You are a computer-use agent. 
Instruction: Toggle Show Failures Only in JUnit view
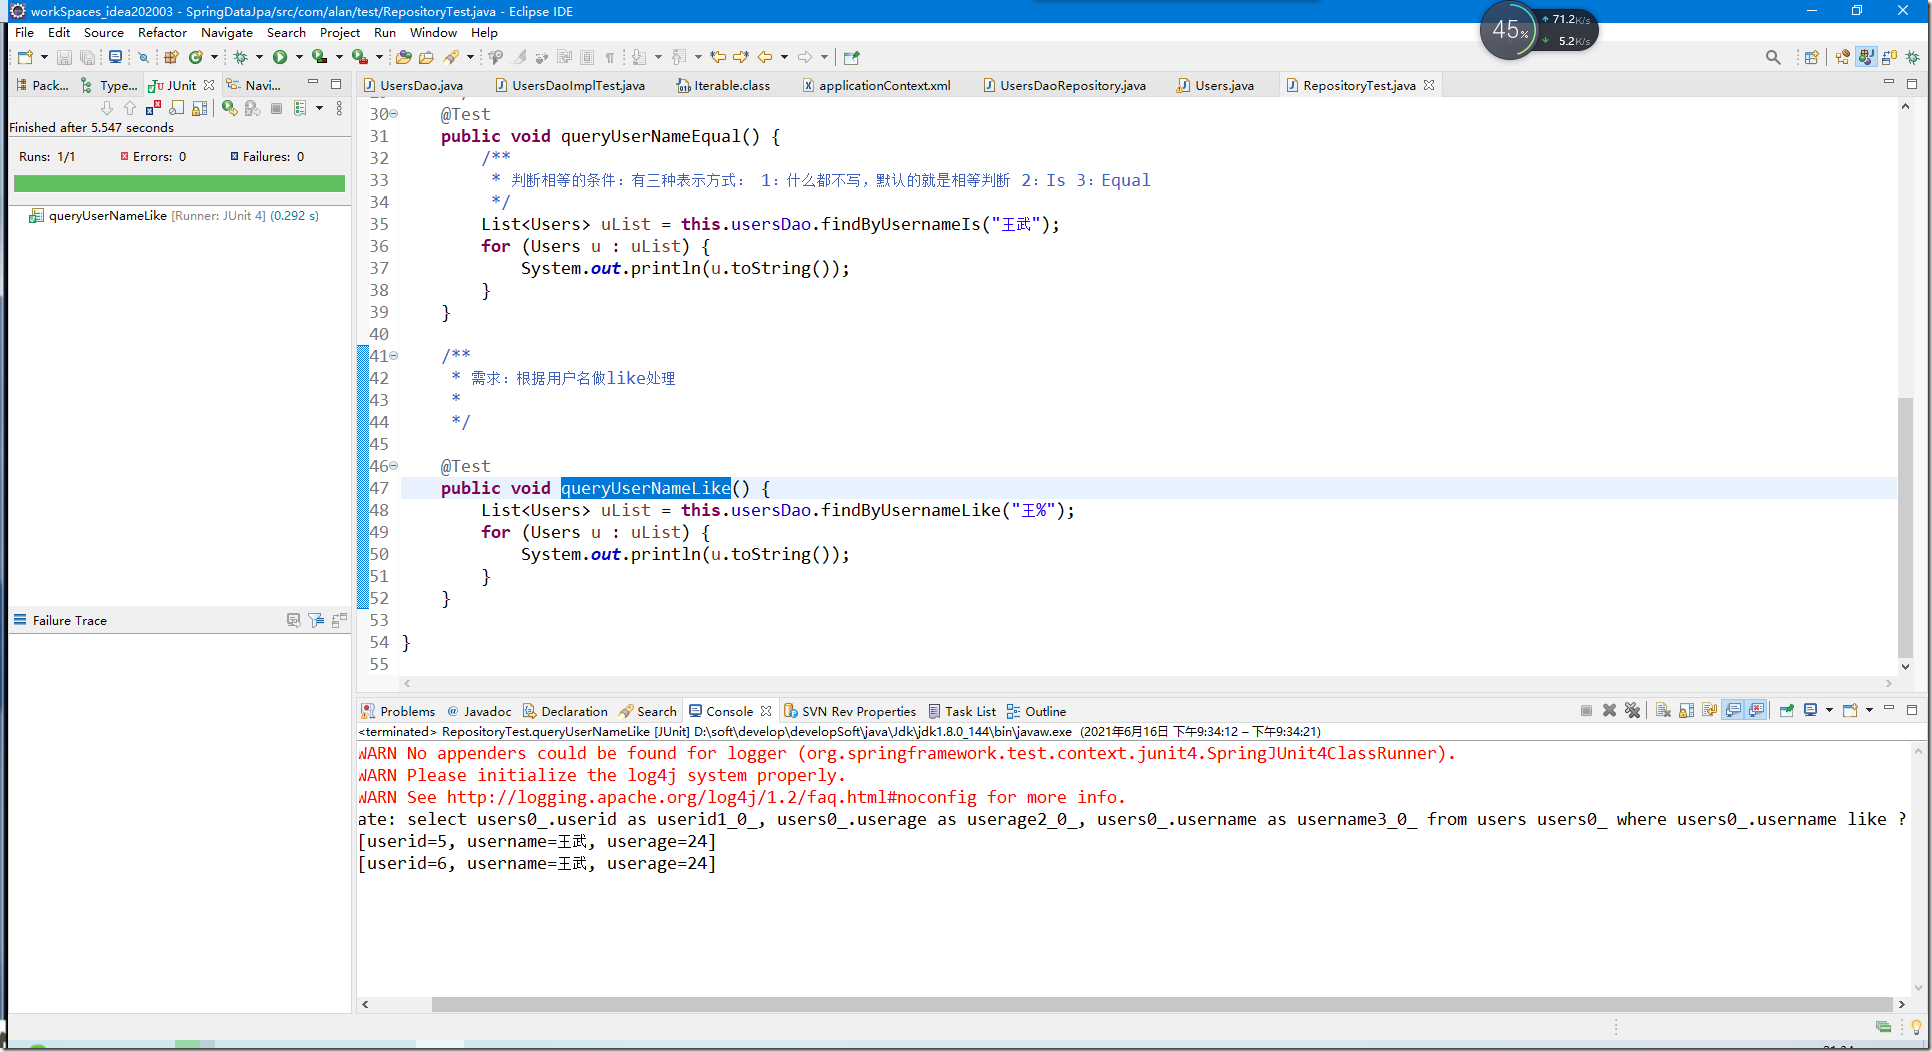pyautogui.click(x=153, y=108)
